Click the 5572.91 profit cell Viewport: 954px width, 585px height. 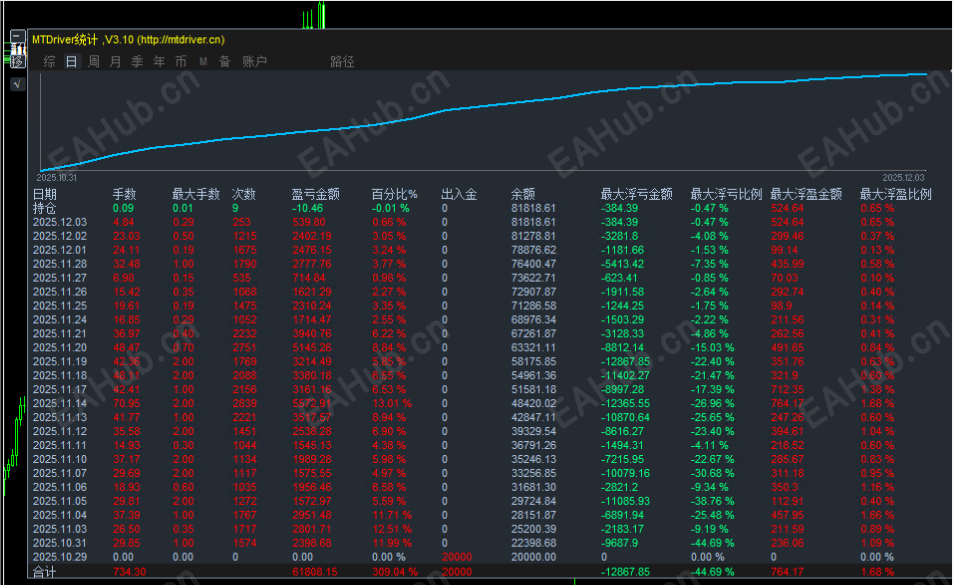pos(312,403)
